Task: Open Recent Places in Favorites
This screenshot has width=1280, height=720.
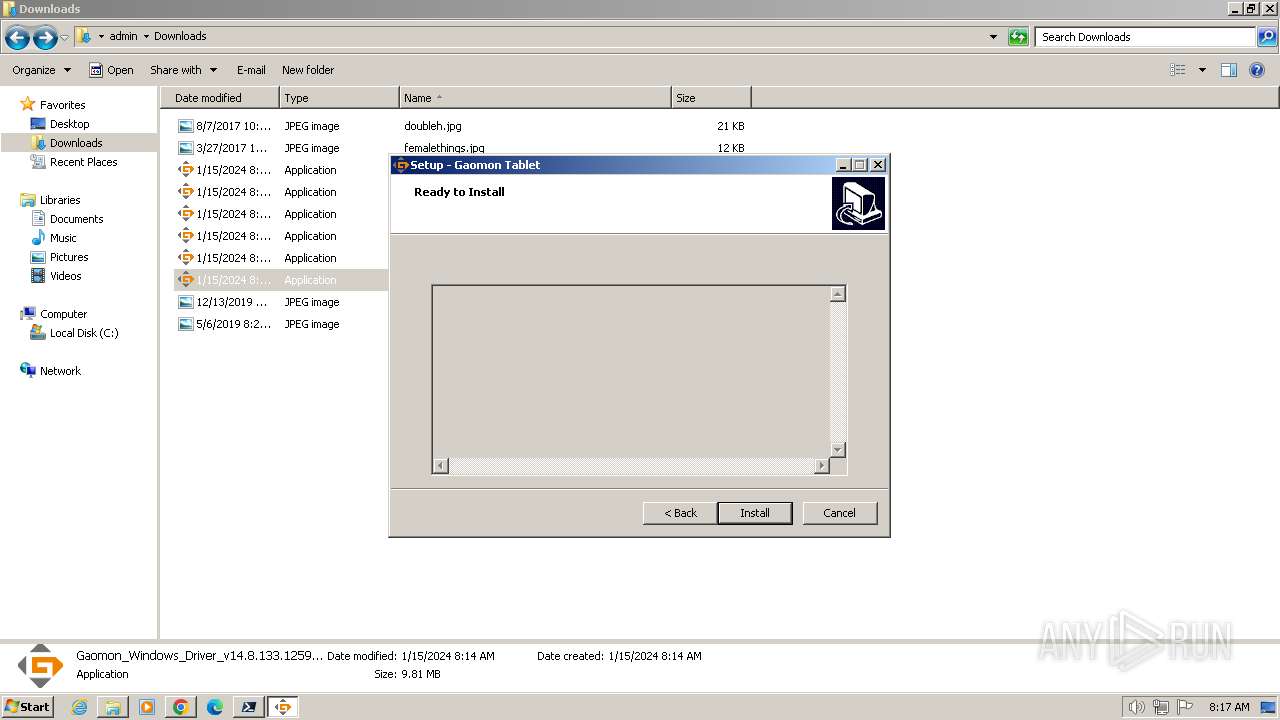Action: pos(83,162)
